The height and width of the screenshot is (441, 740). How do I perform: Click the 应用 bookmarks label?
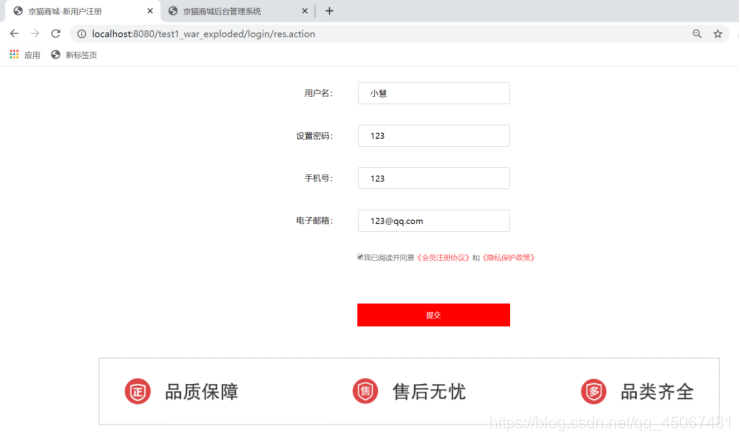point(32,55)
